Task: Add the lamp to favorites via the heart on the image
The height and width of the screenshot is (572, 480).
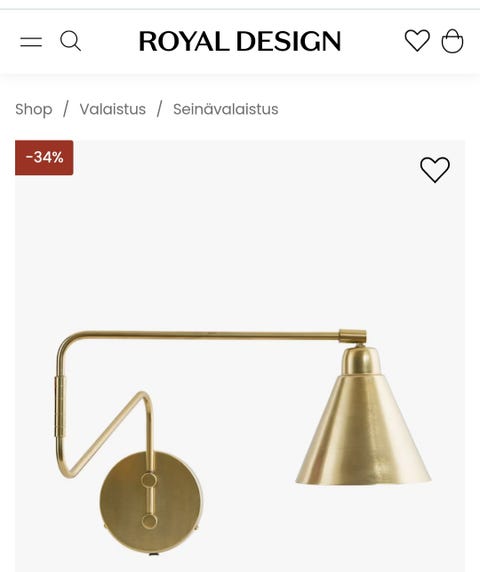Action: (435, 170)
